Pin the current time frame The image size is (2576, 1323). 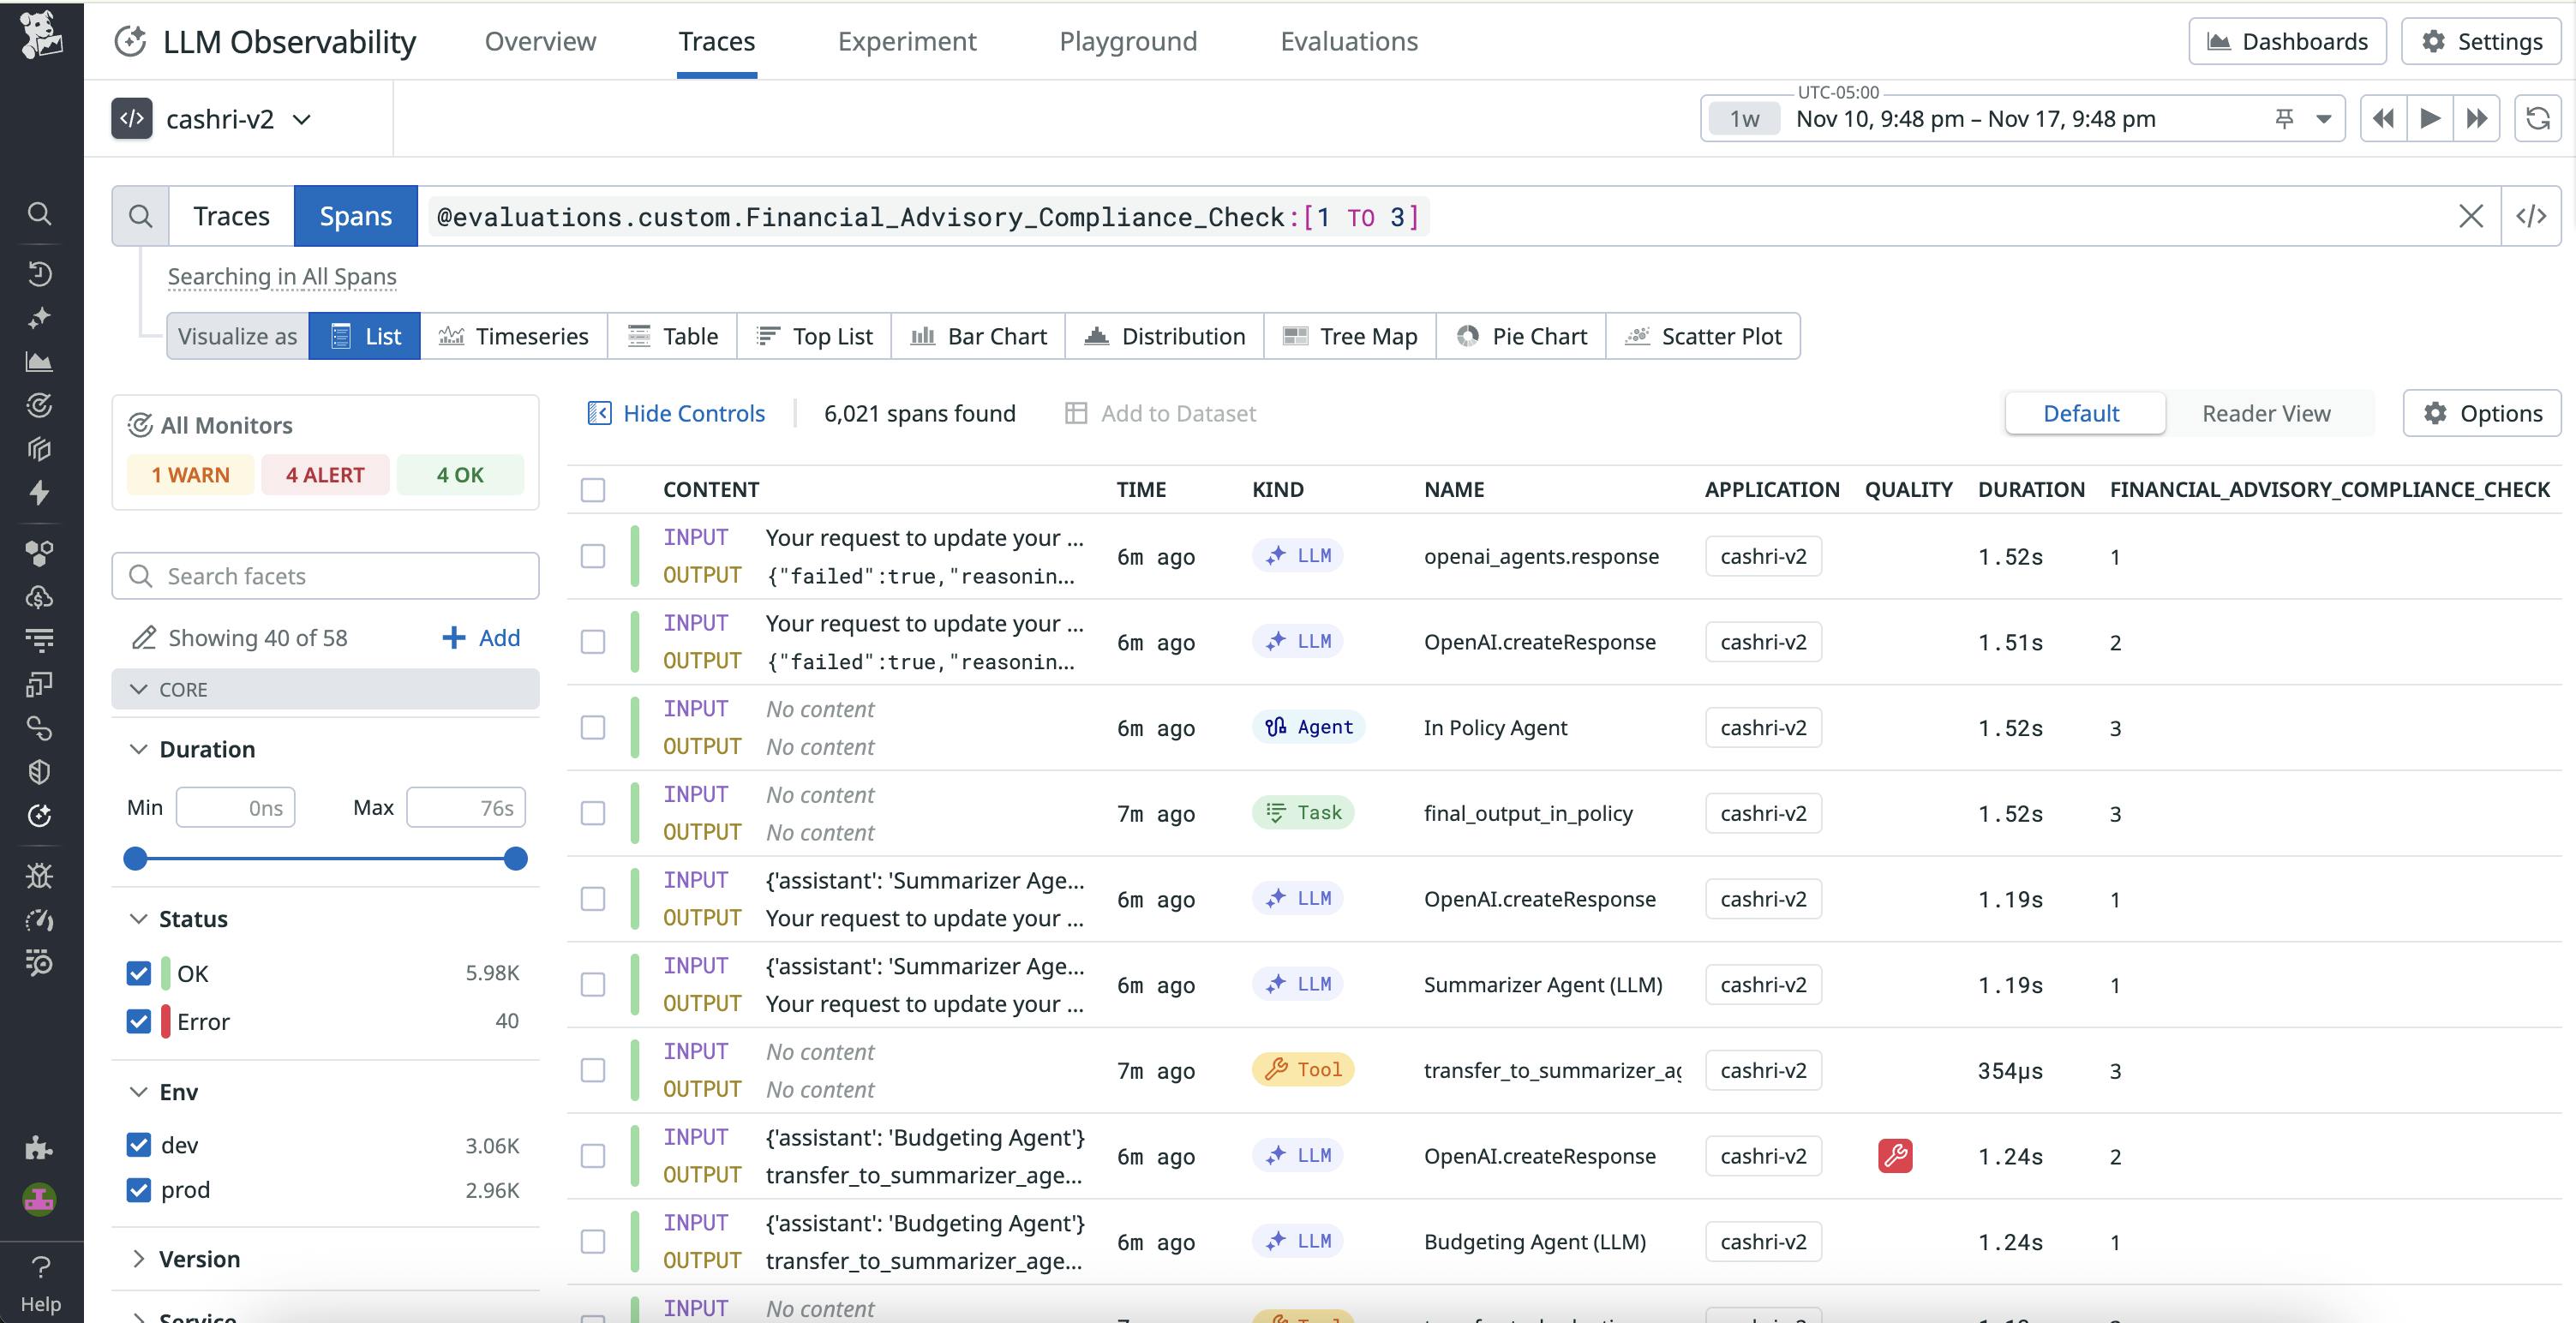pos(2283,118)
